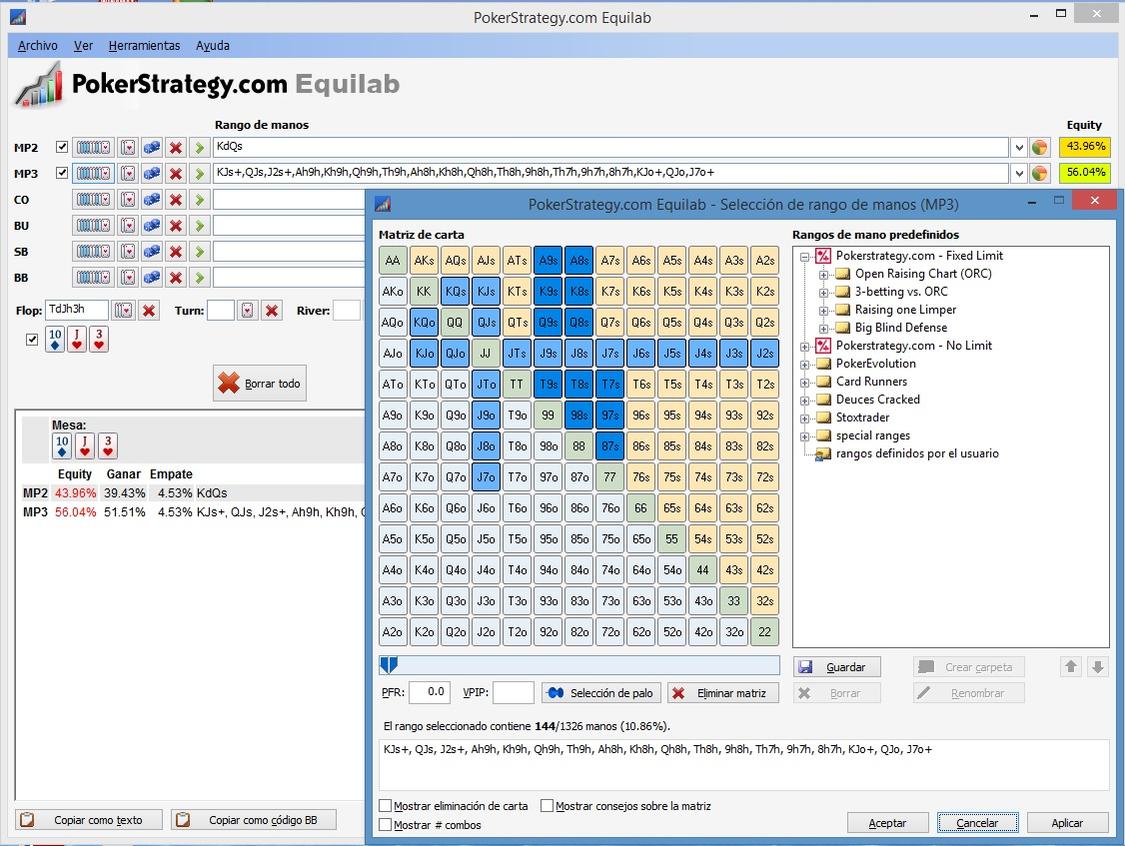
Task: Open MP2 equity pie chart icon
Action: tap(1039, 148)
